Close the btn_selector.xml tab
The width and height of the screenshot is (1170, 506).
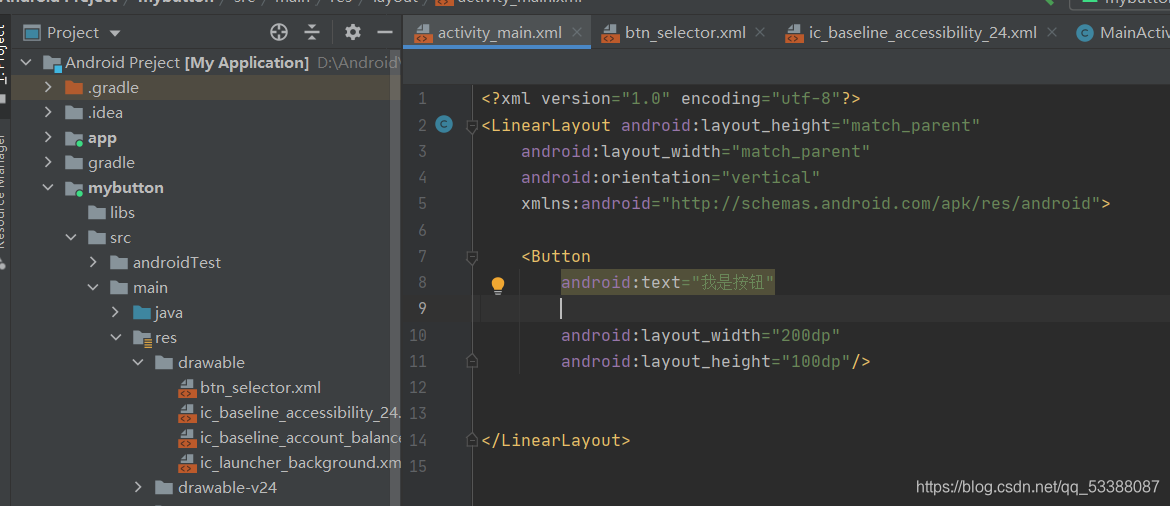pyautogui.click(x=760, y=32)
